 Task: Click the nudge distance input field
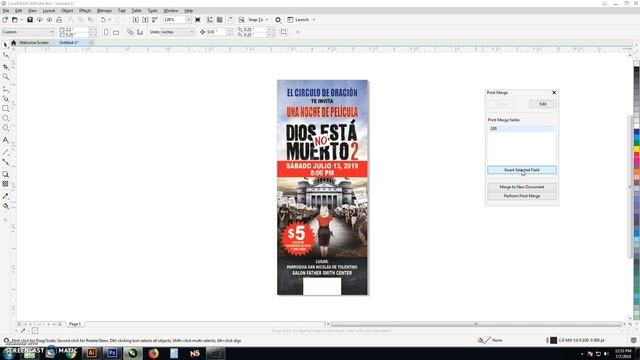pos(216,32)
